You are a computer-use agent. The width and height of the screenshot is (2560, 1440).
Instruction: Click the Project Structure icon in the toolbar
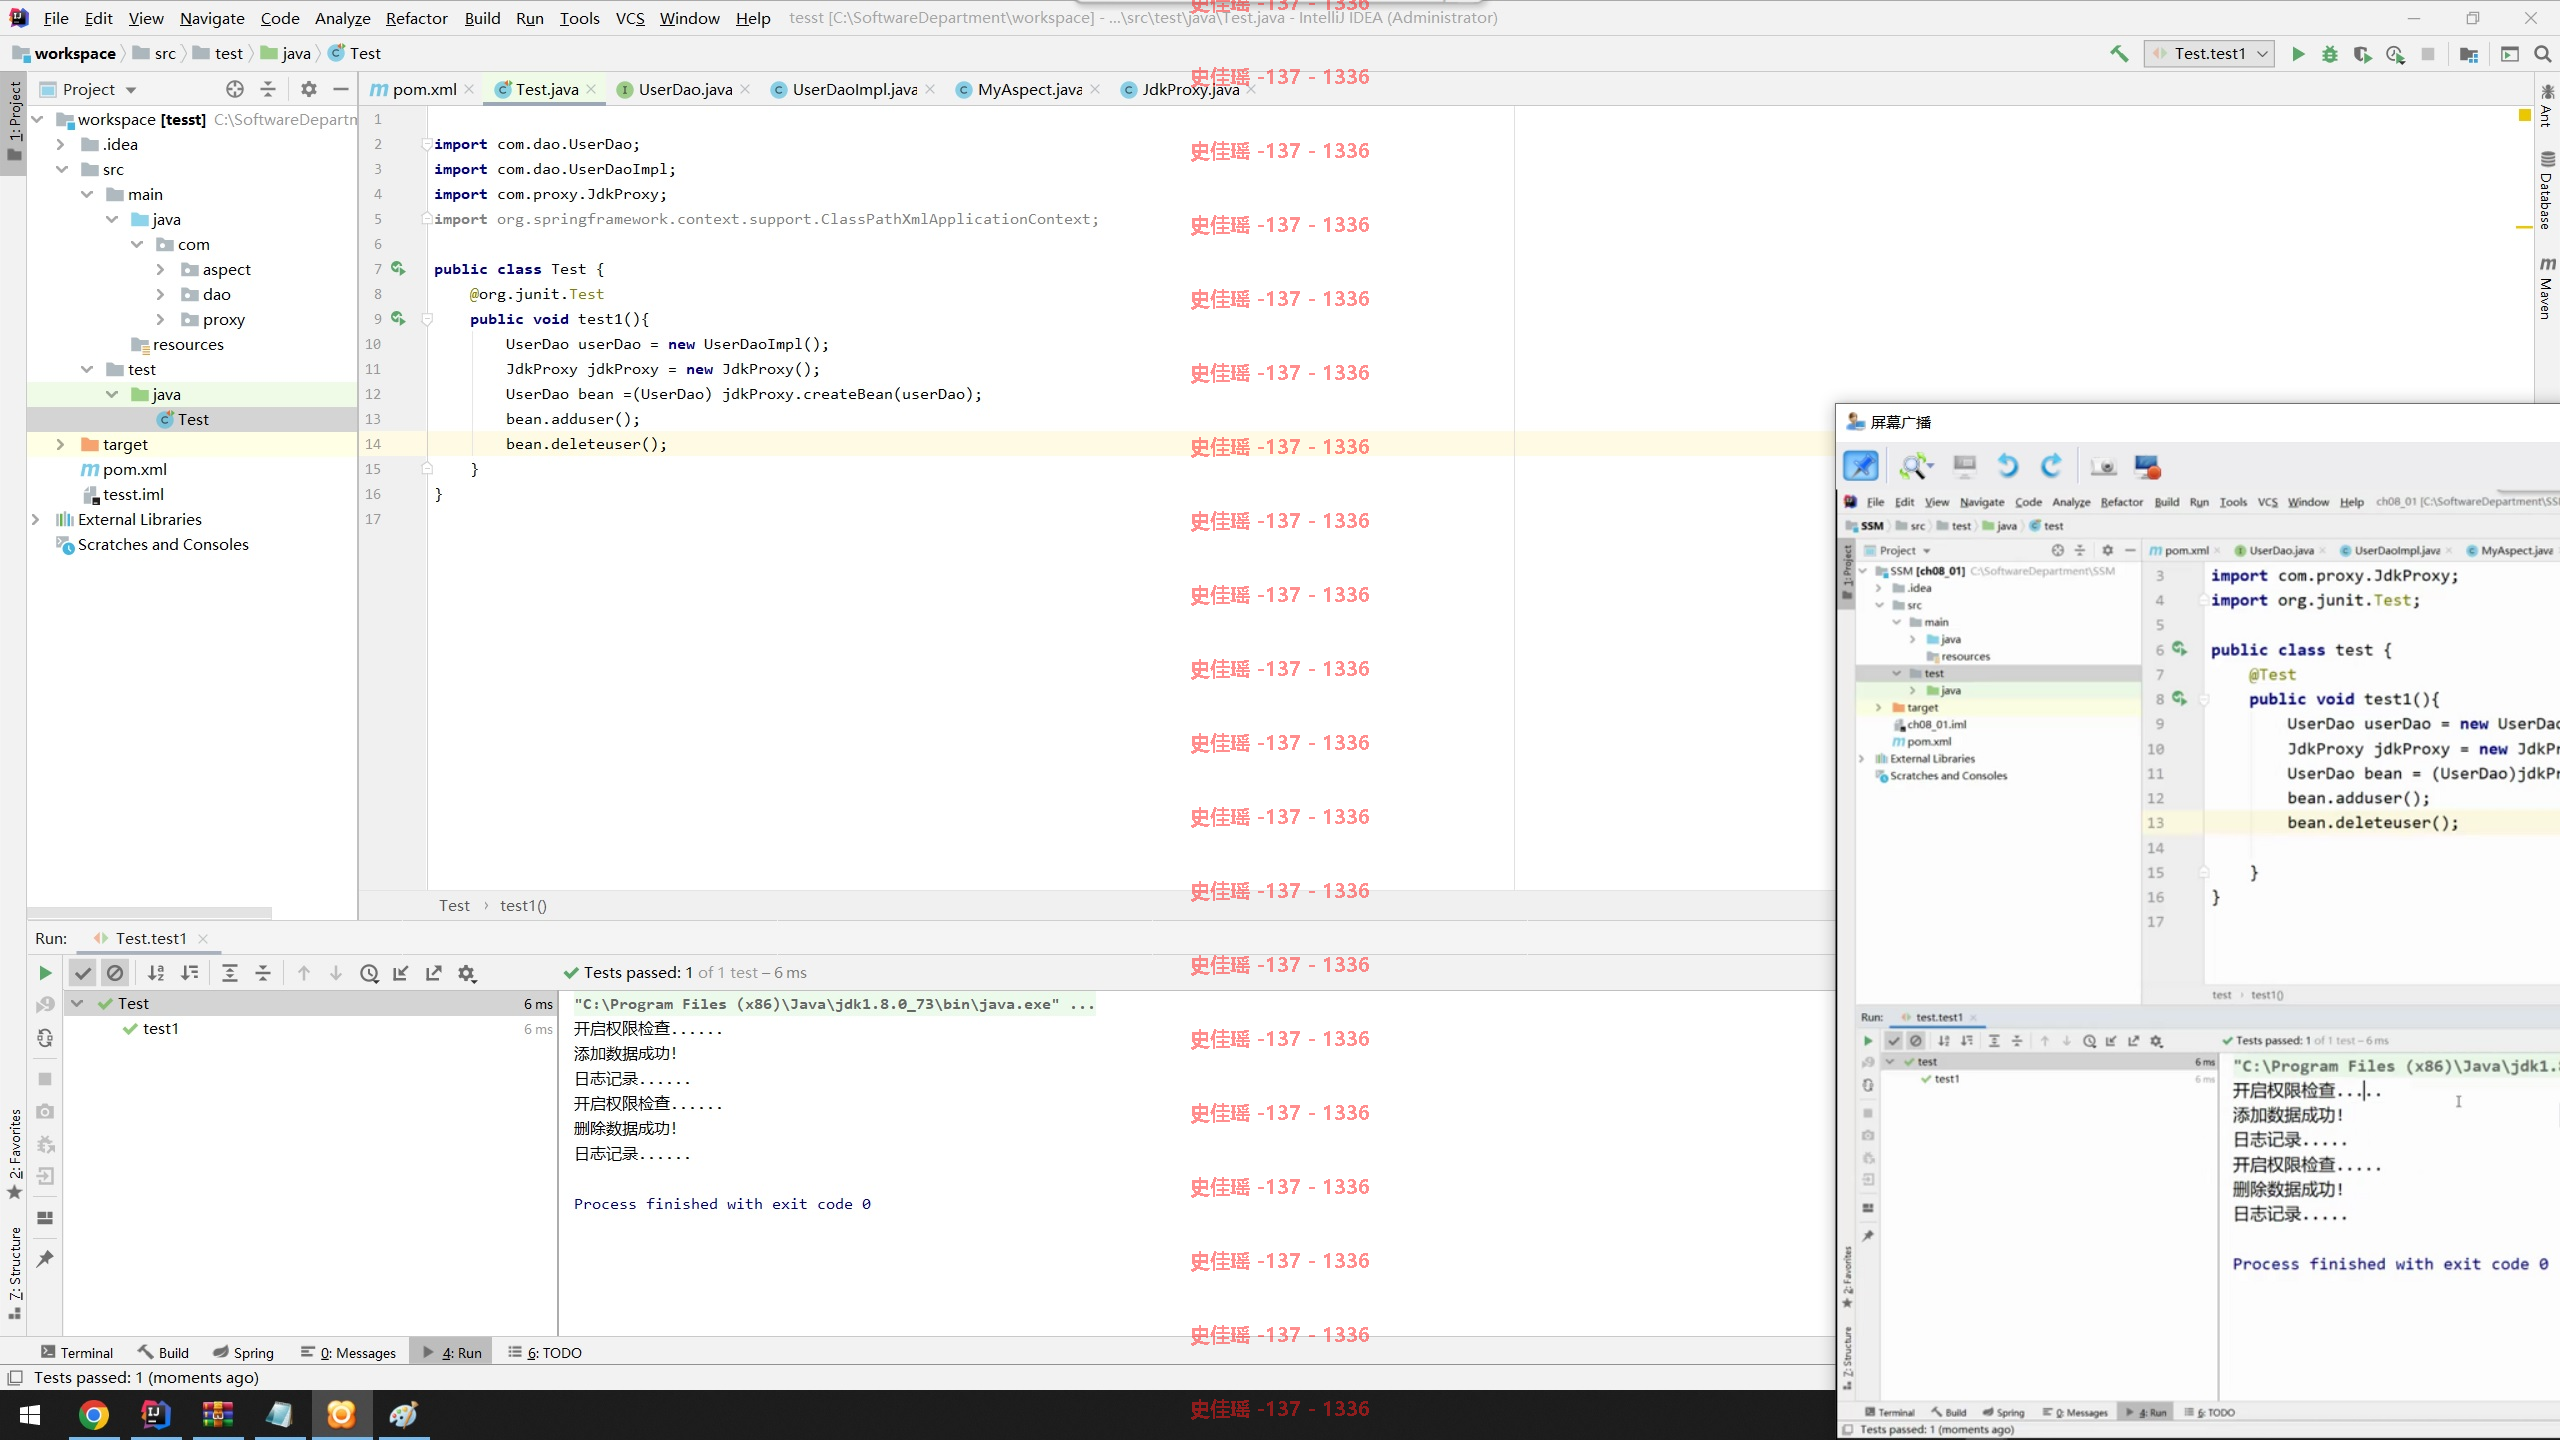point(2469,54)
